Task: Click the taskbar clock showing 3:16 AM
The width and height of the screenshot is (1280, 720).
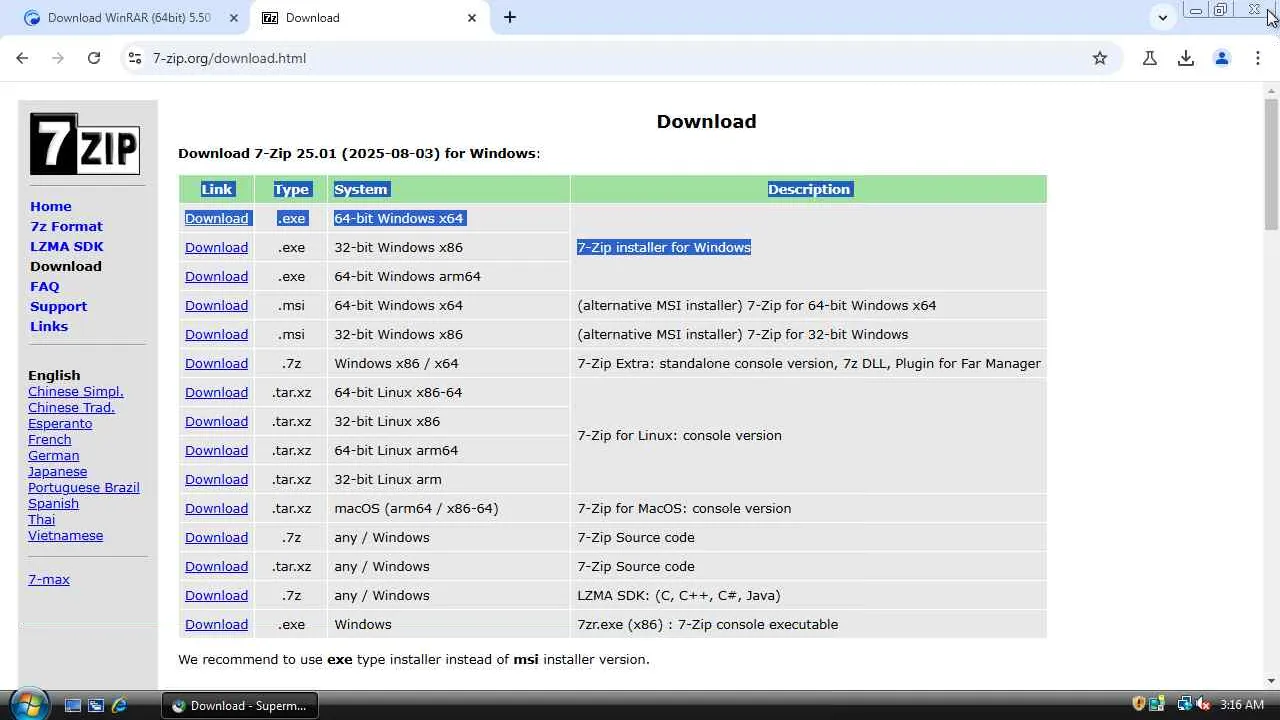Action: (1242, 705)
